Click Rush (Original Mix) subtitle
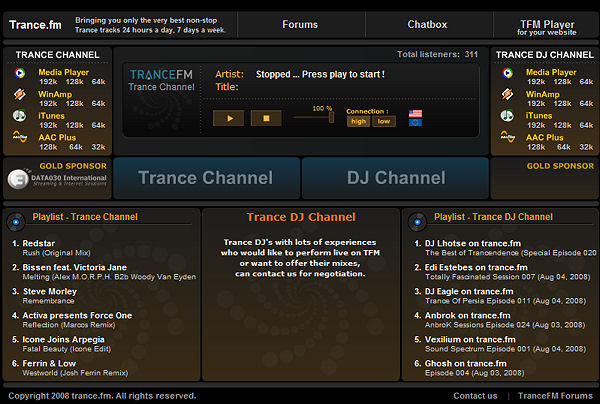Viewport: 600px width, 404px height. tap(56, 253)
